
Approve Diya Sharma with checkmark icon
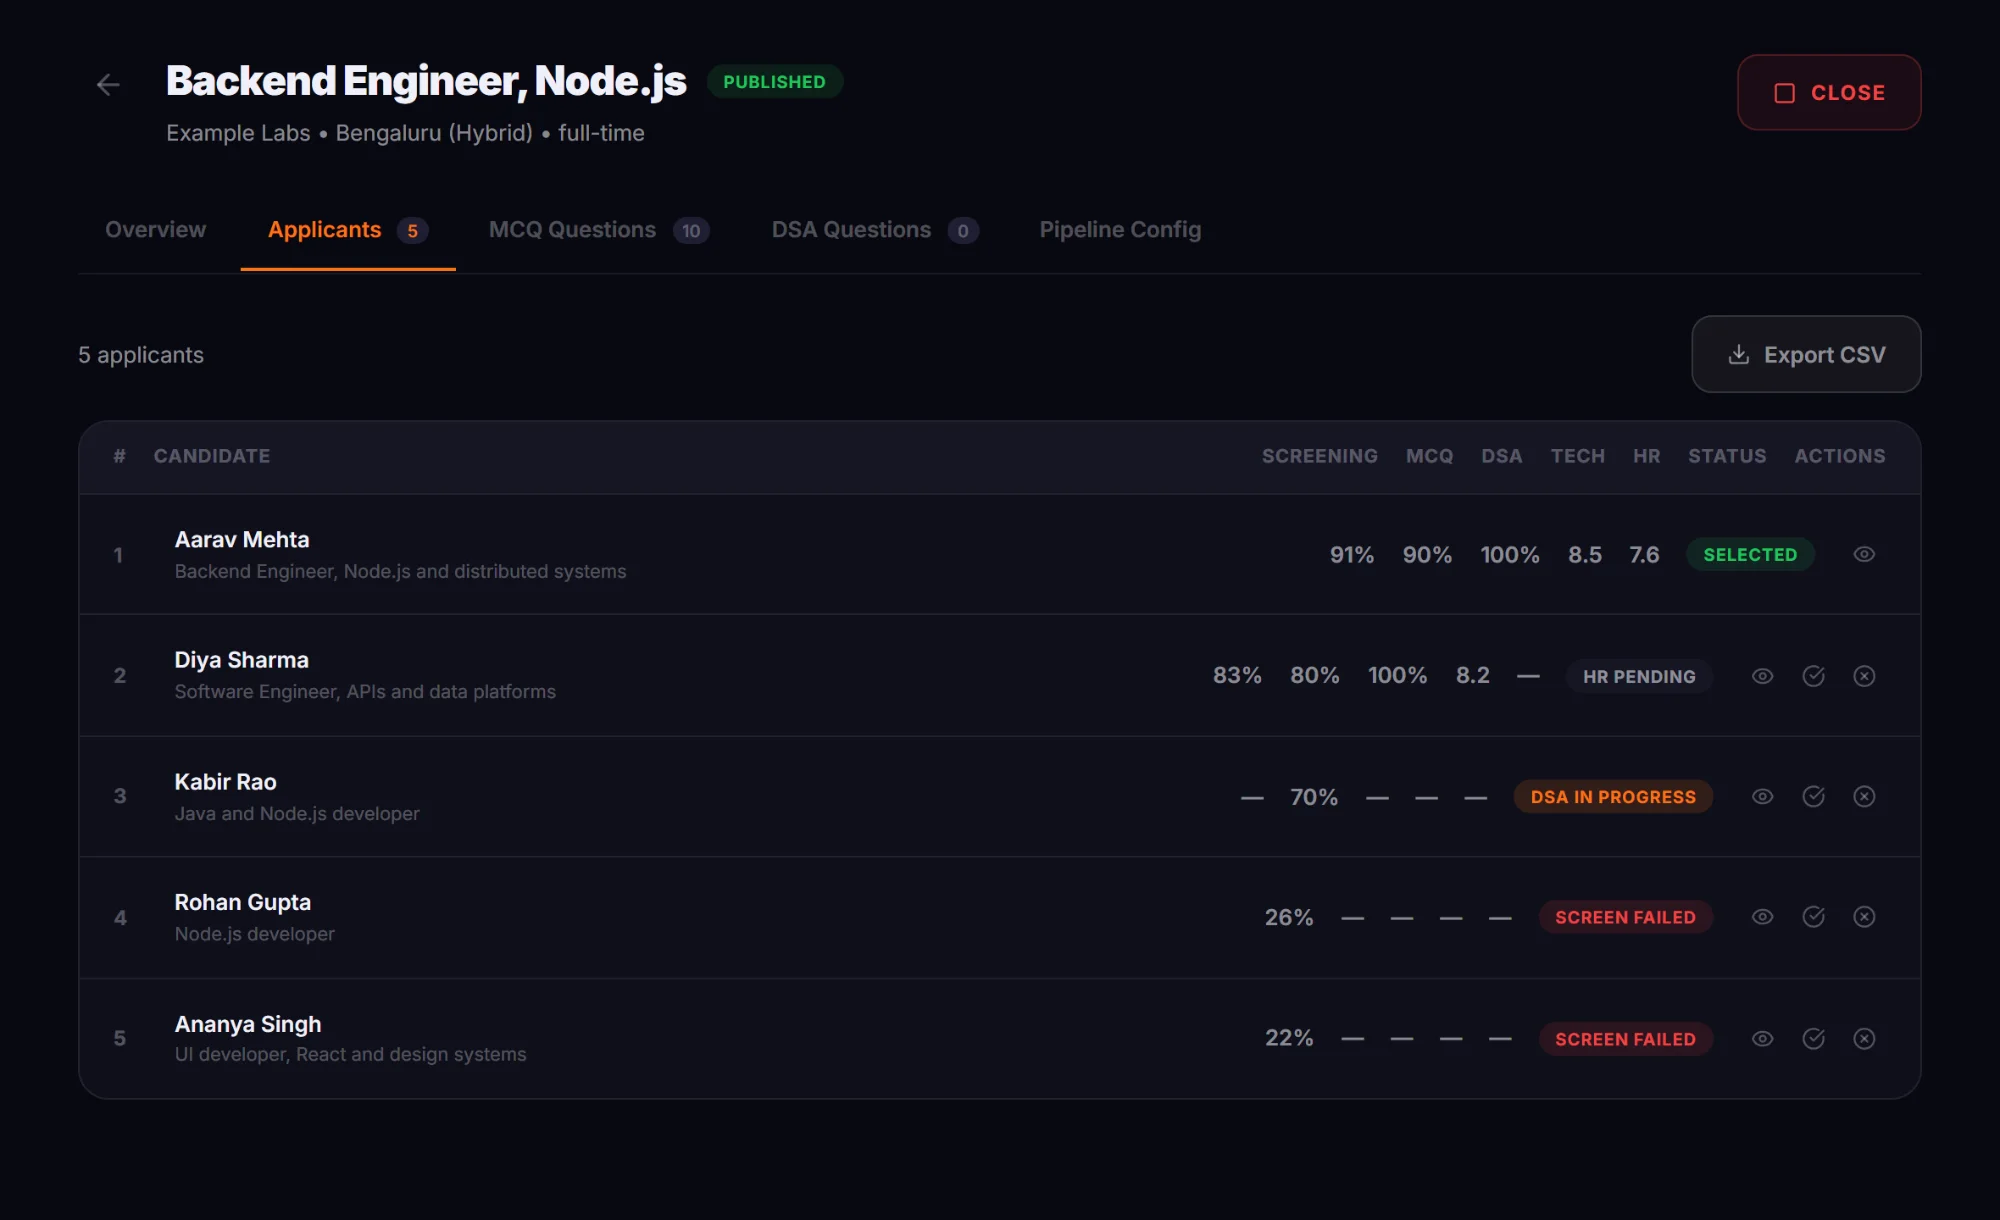(1814, 676)
